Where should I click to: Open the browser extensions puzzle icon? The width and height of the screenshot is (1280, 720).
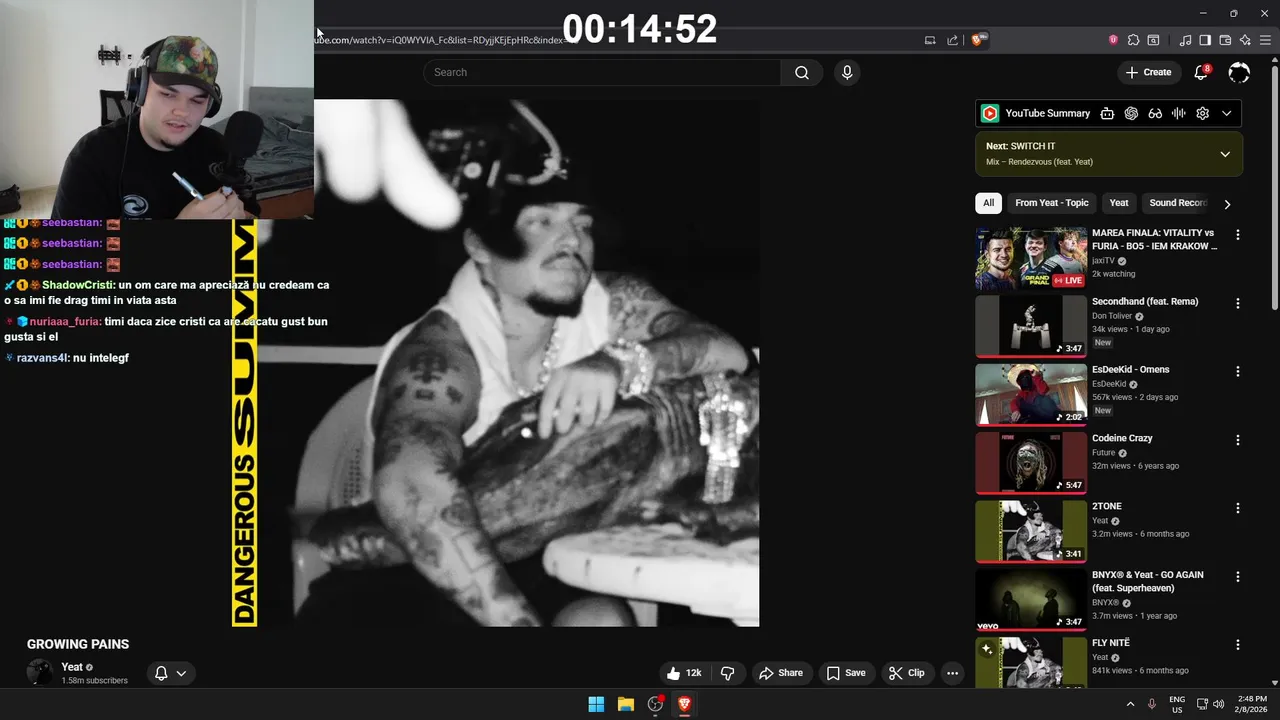coord(1133,40)
